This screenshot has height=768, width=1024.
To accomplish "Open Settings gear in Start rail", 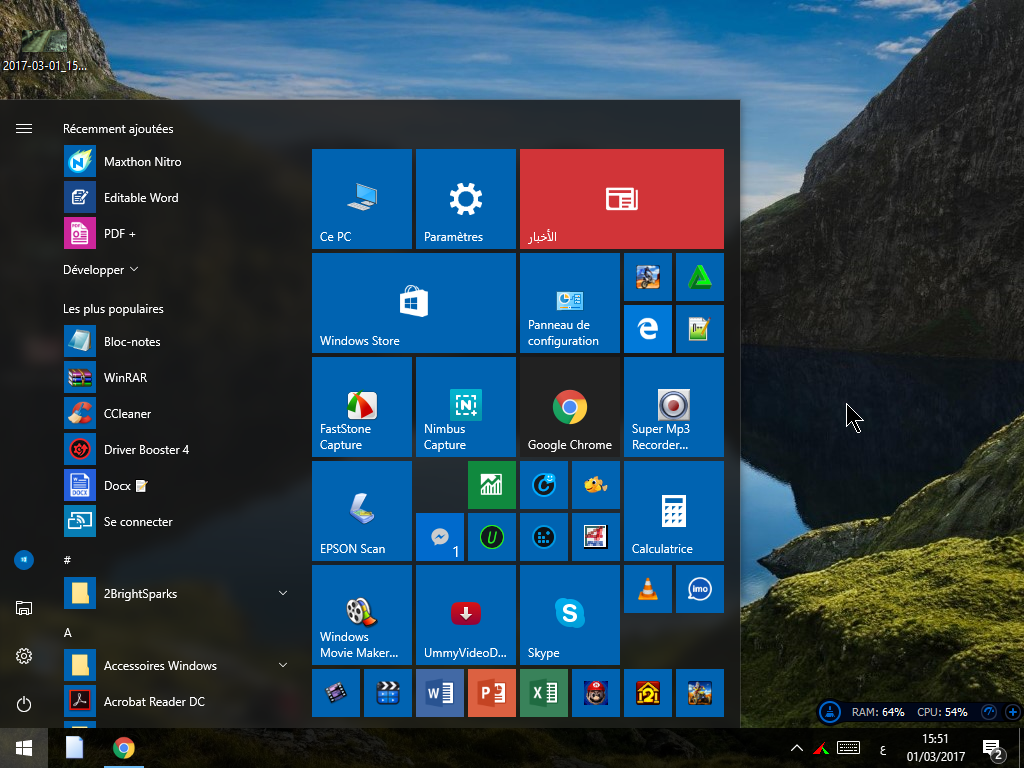I will (x=24, y=656).
